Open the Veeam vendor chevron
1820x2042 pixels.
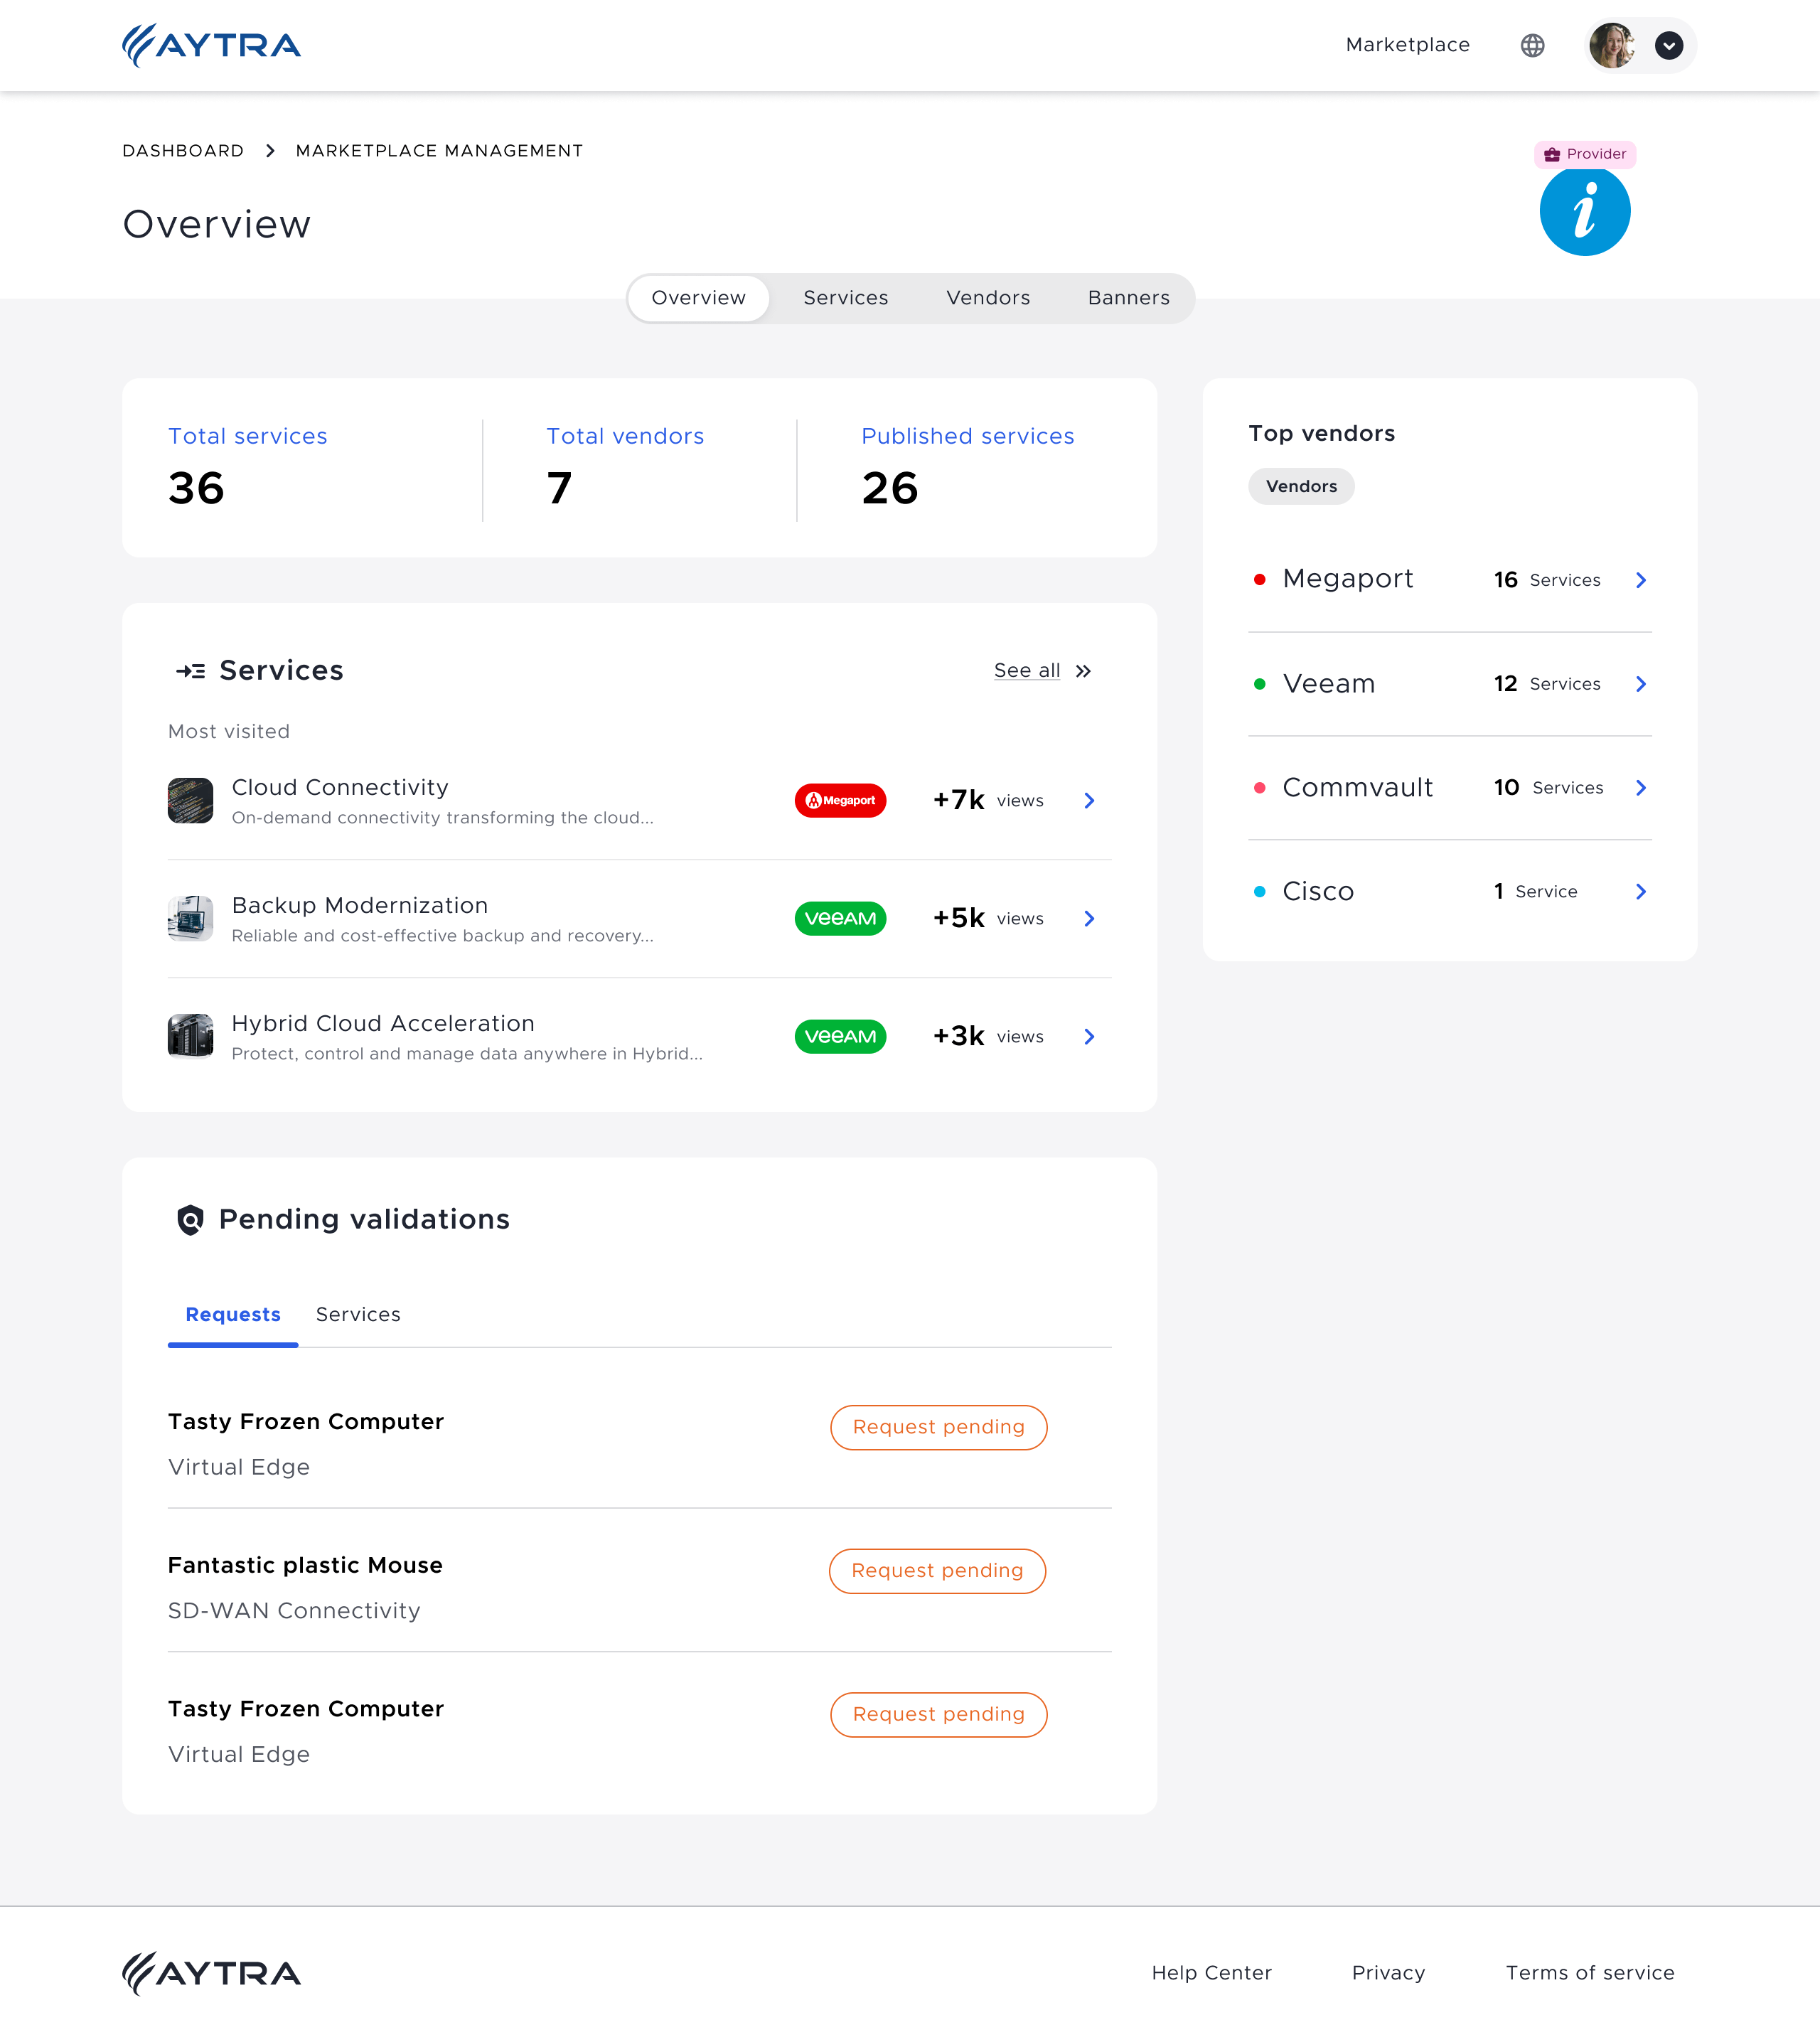1640,684
